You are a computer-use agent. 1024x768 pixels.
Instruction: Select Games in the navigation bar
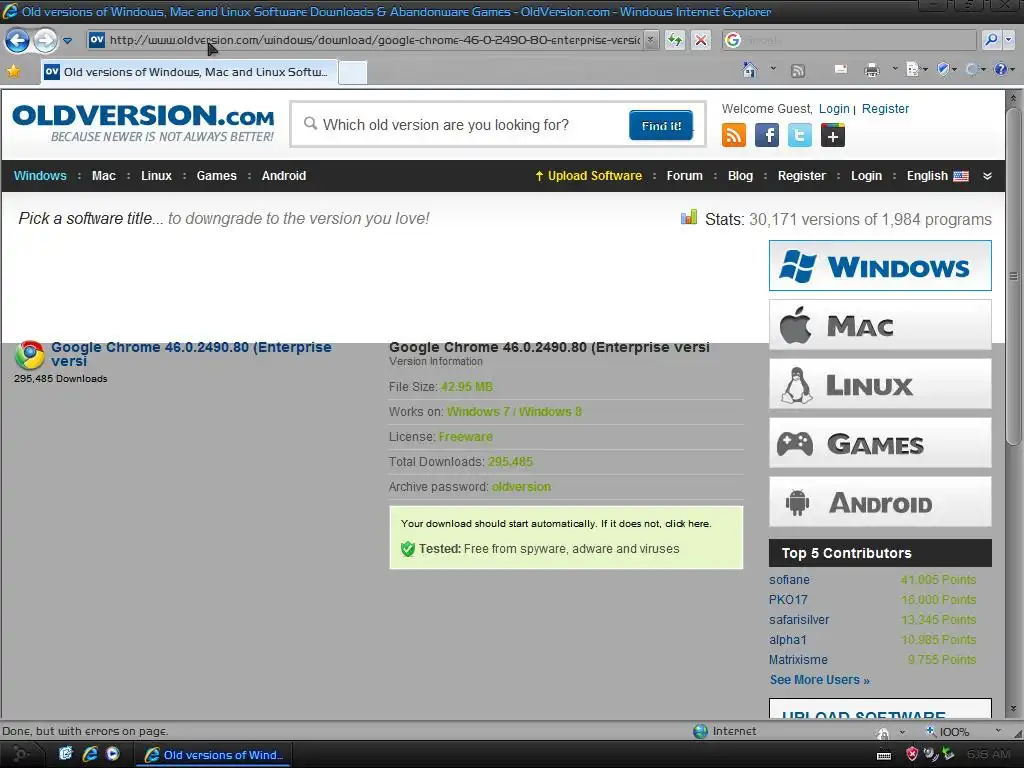[216, 176]
